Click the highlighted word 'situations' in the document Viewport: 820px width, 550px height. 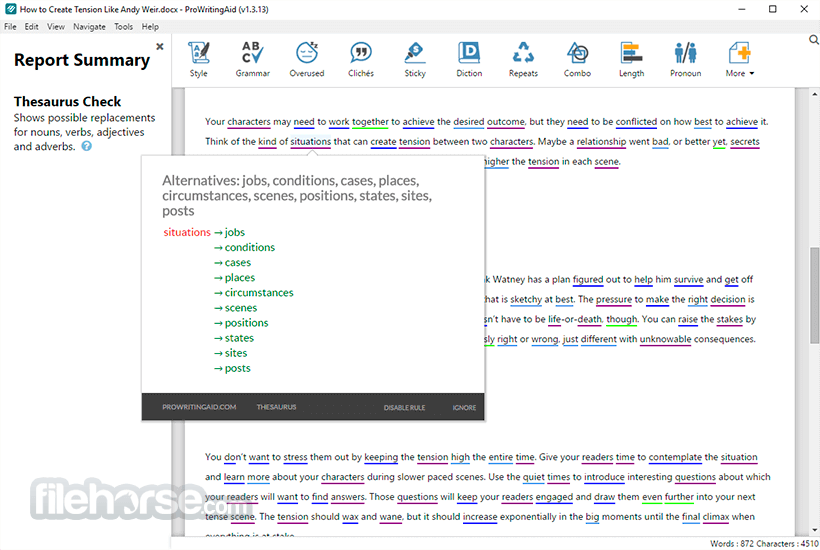[x=311, y=141]
